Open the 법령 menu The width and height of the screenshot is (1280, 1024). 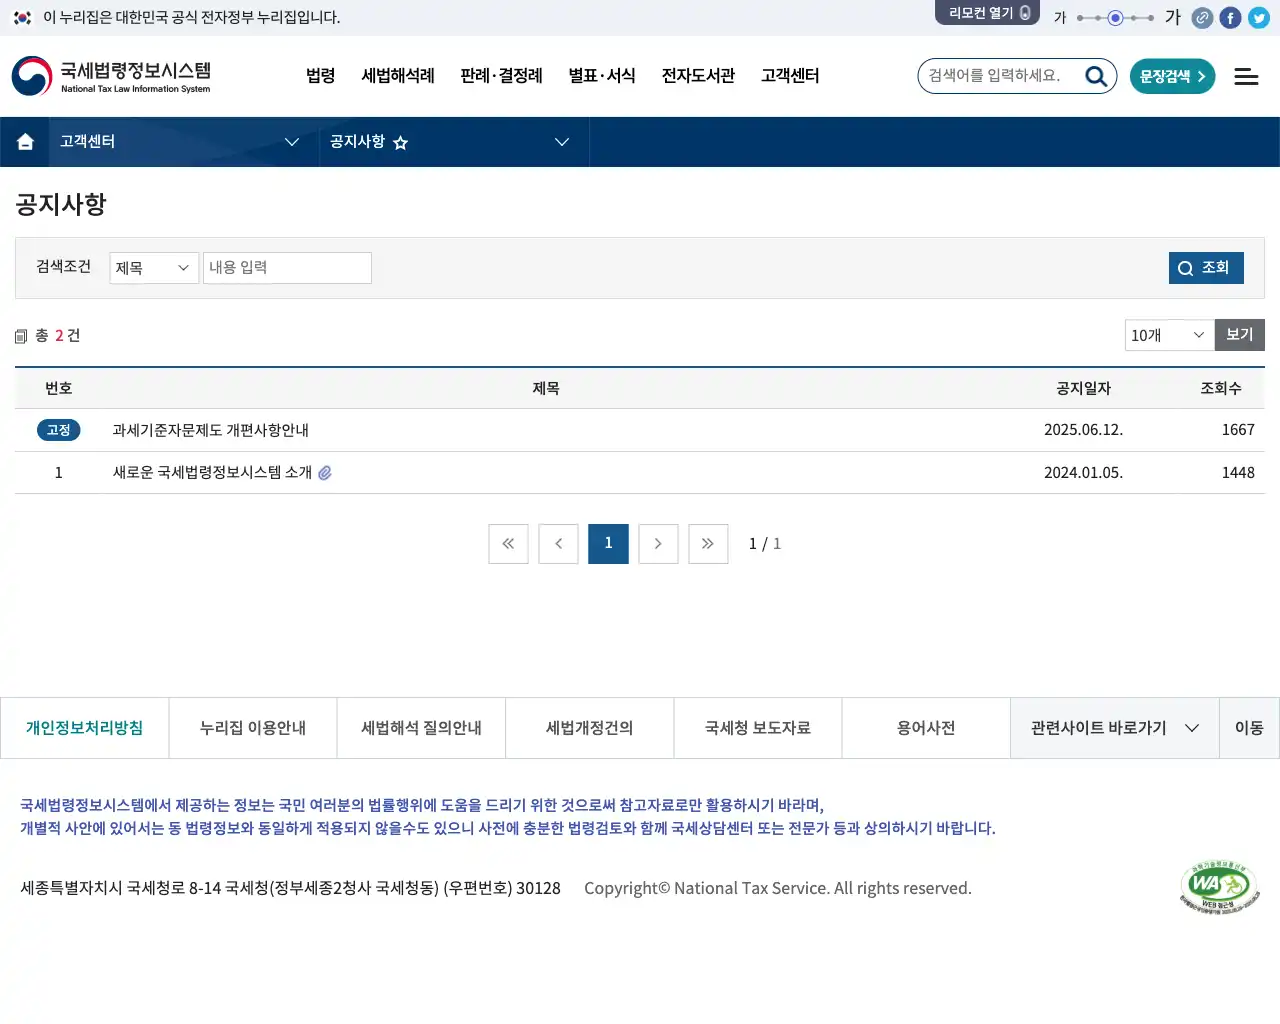(321, 76)
